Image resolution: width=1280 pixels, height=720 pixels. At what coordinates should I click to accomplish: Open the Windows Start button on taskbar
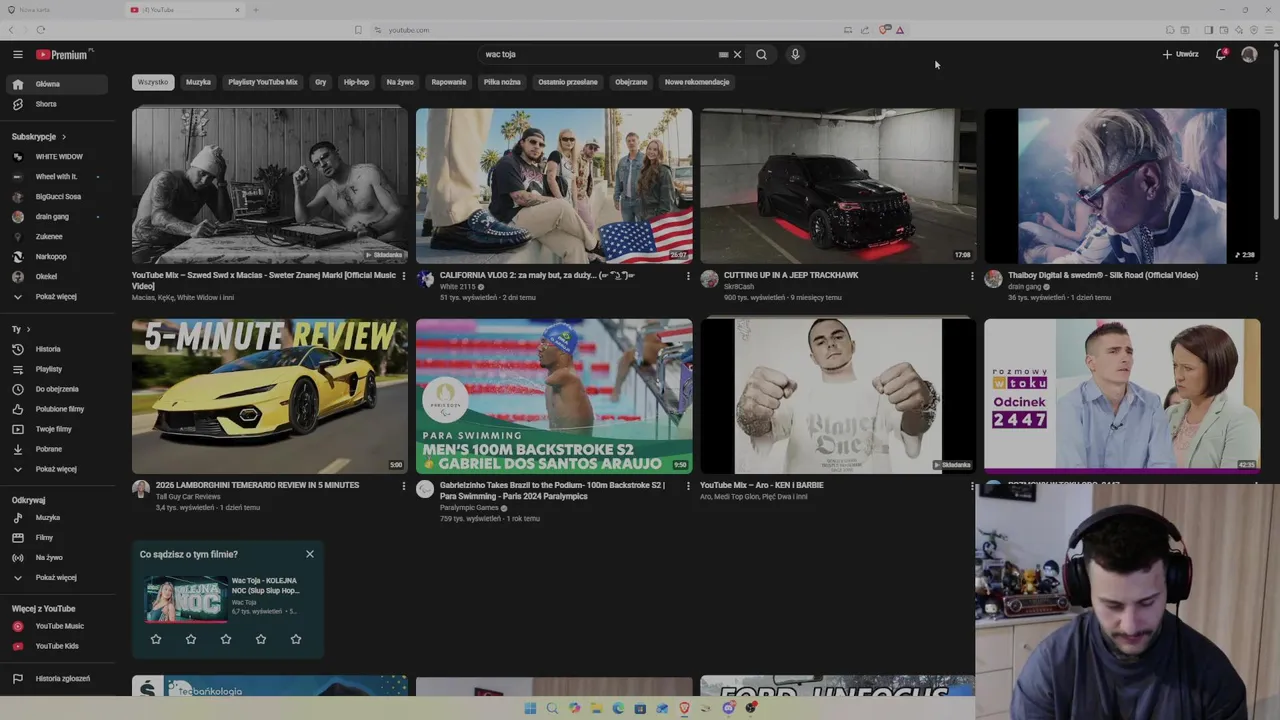530,708
